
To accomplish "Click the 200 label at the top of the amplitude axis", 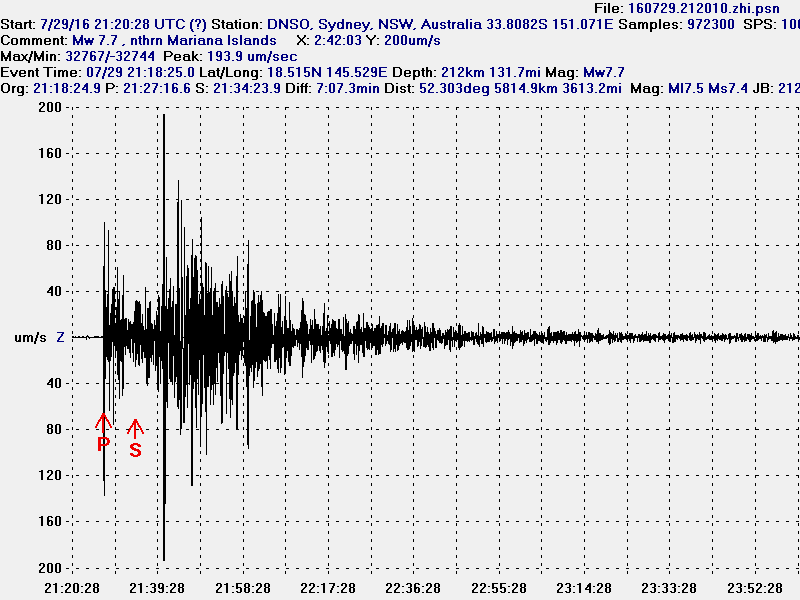I will coord(50,107).
